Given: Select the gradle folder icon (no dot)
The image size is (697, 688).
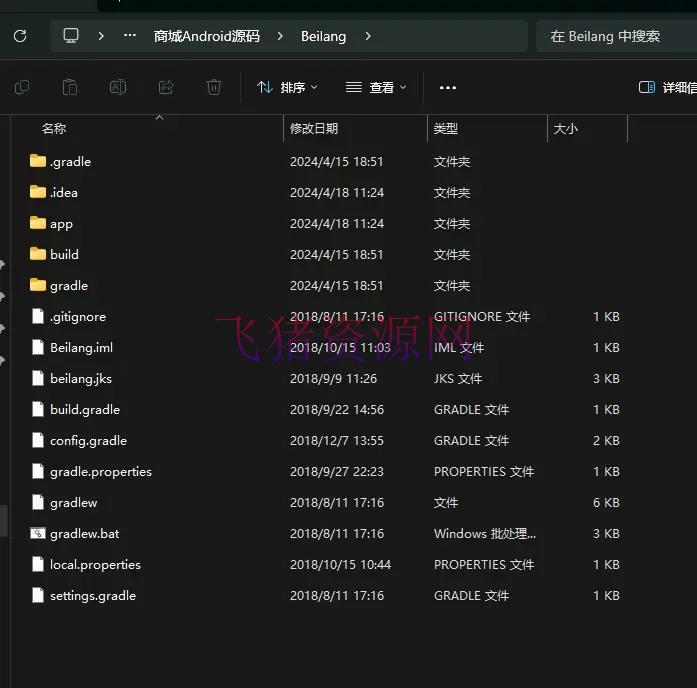Looking at the screenshot, I should [x=38, y=285].
